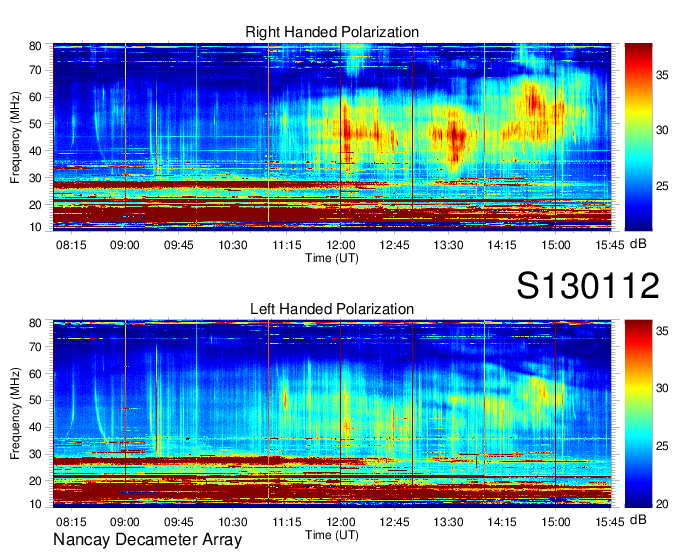This screenshot has width=680, height=552.
Task: Click the 12:45 time label on top plot
Action: [x=394, y=245]
